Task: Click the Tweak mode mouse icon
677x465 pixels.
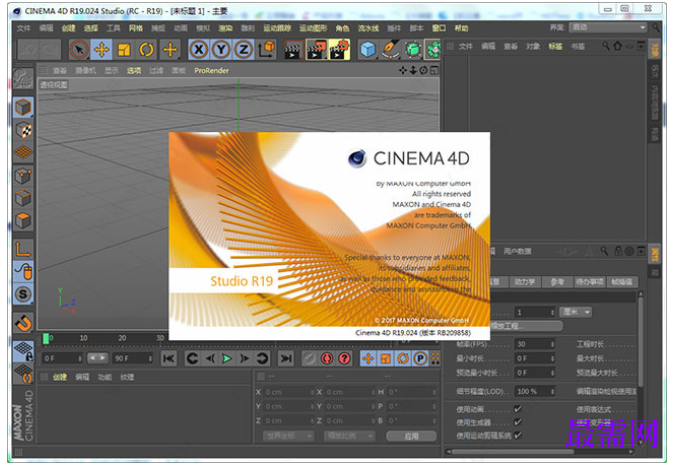Action: point(23,271)
